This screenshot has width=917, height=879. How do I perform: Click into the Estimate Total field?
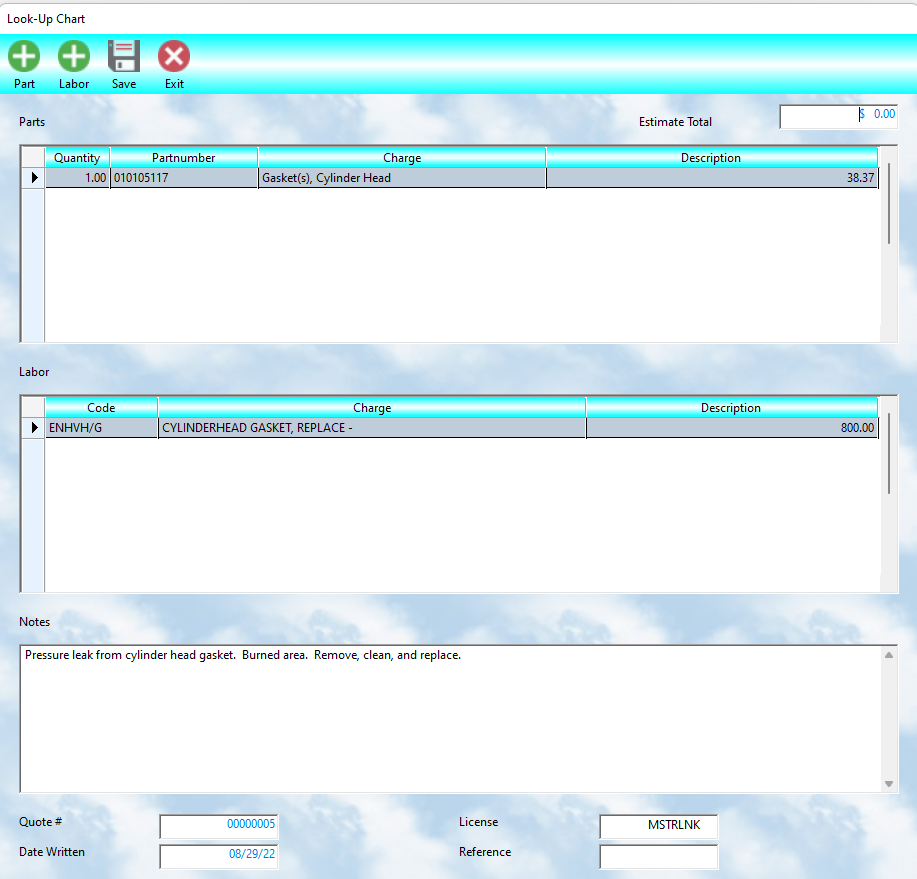tap(838, 116)
